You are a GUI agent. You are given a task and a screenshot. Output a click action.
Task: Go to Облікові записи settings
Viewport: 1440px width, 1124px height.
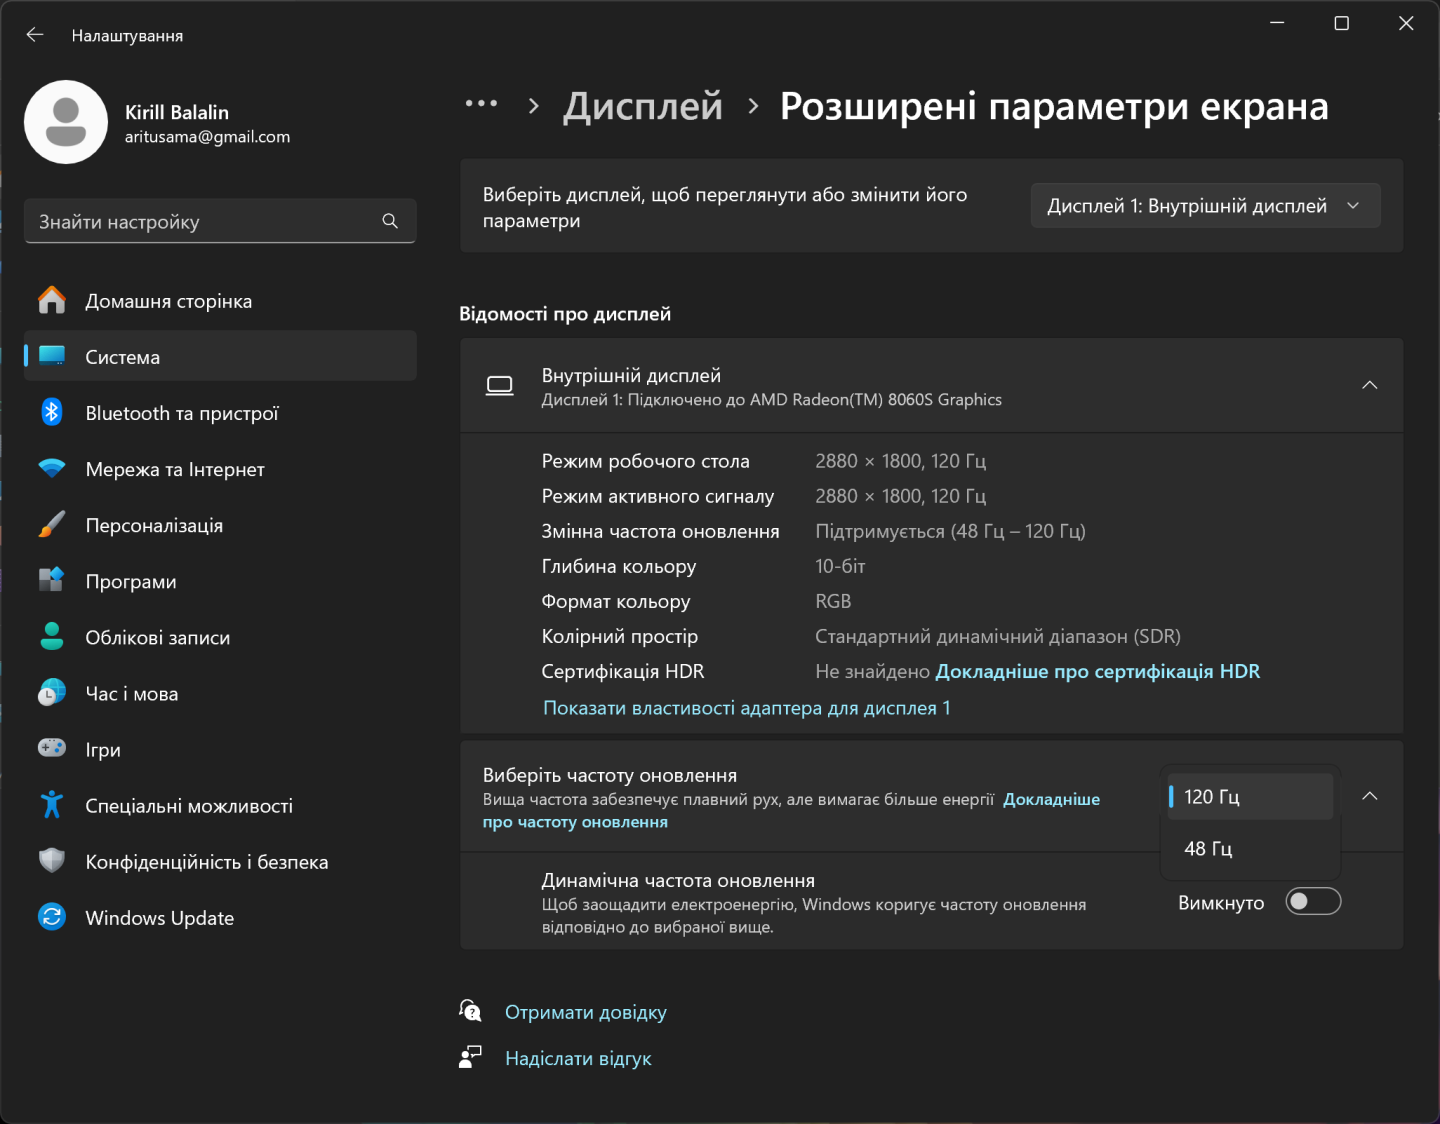click(x=158, y=637)
